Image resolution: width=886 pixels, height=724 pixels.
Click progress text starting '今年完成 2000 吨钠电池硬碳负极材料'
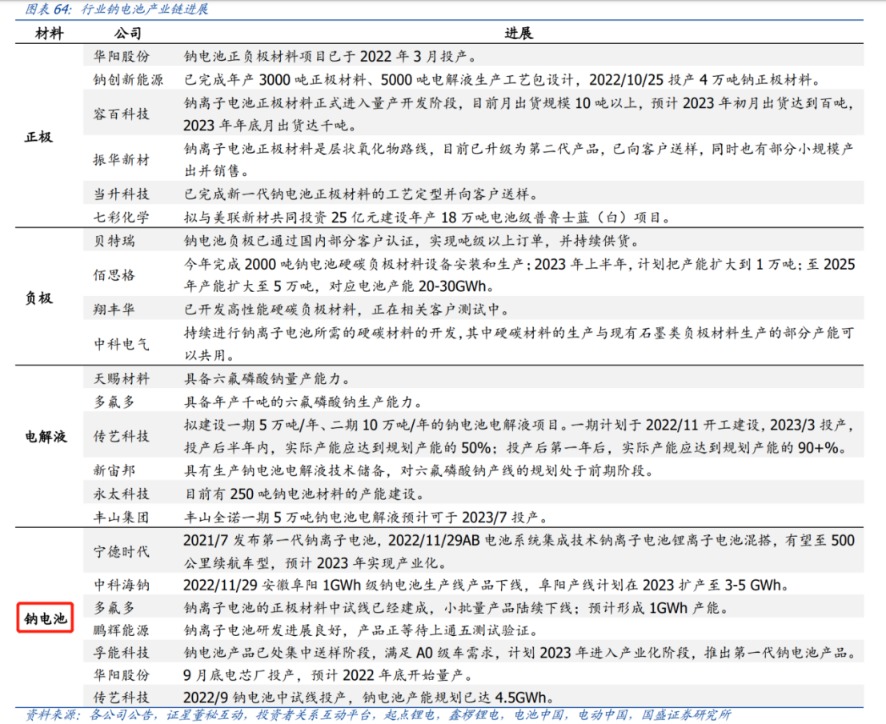coord(519,275)
